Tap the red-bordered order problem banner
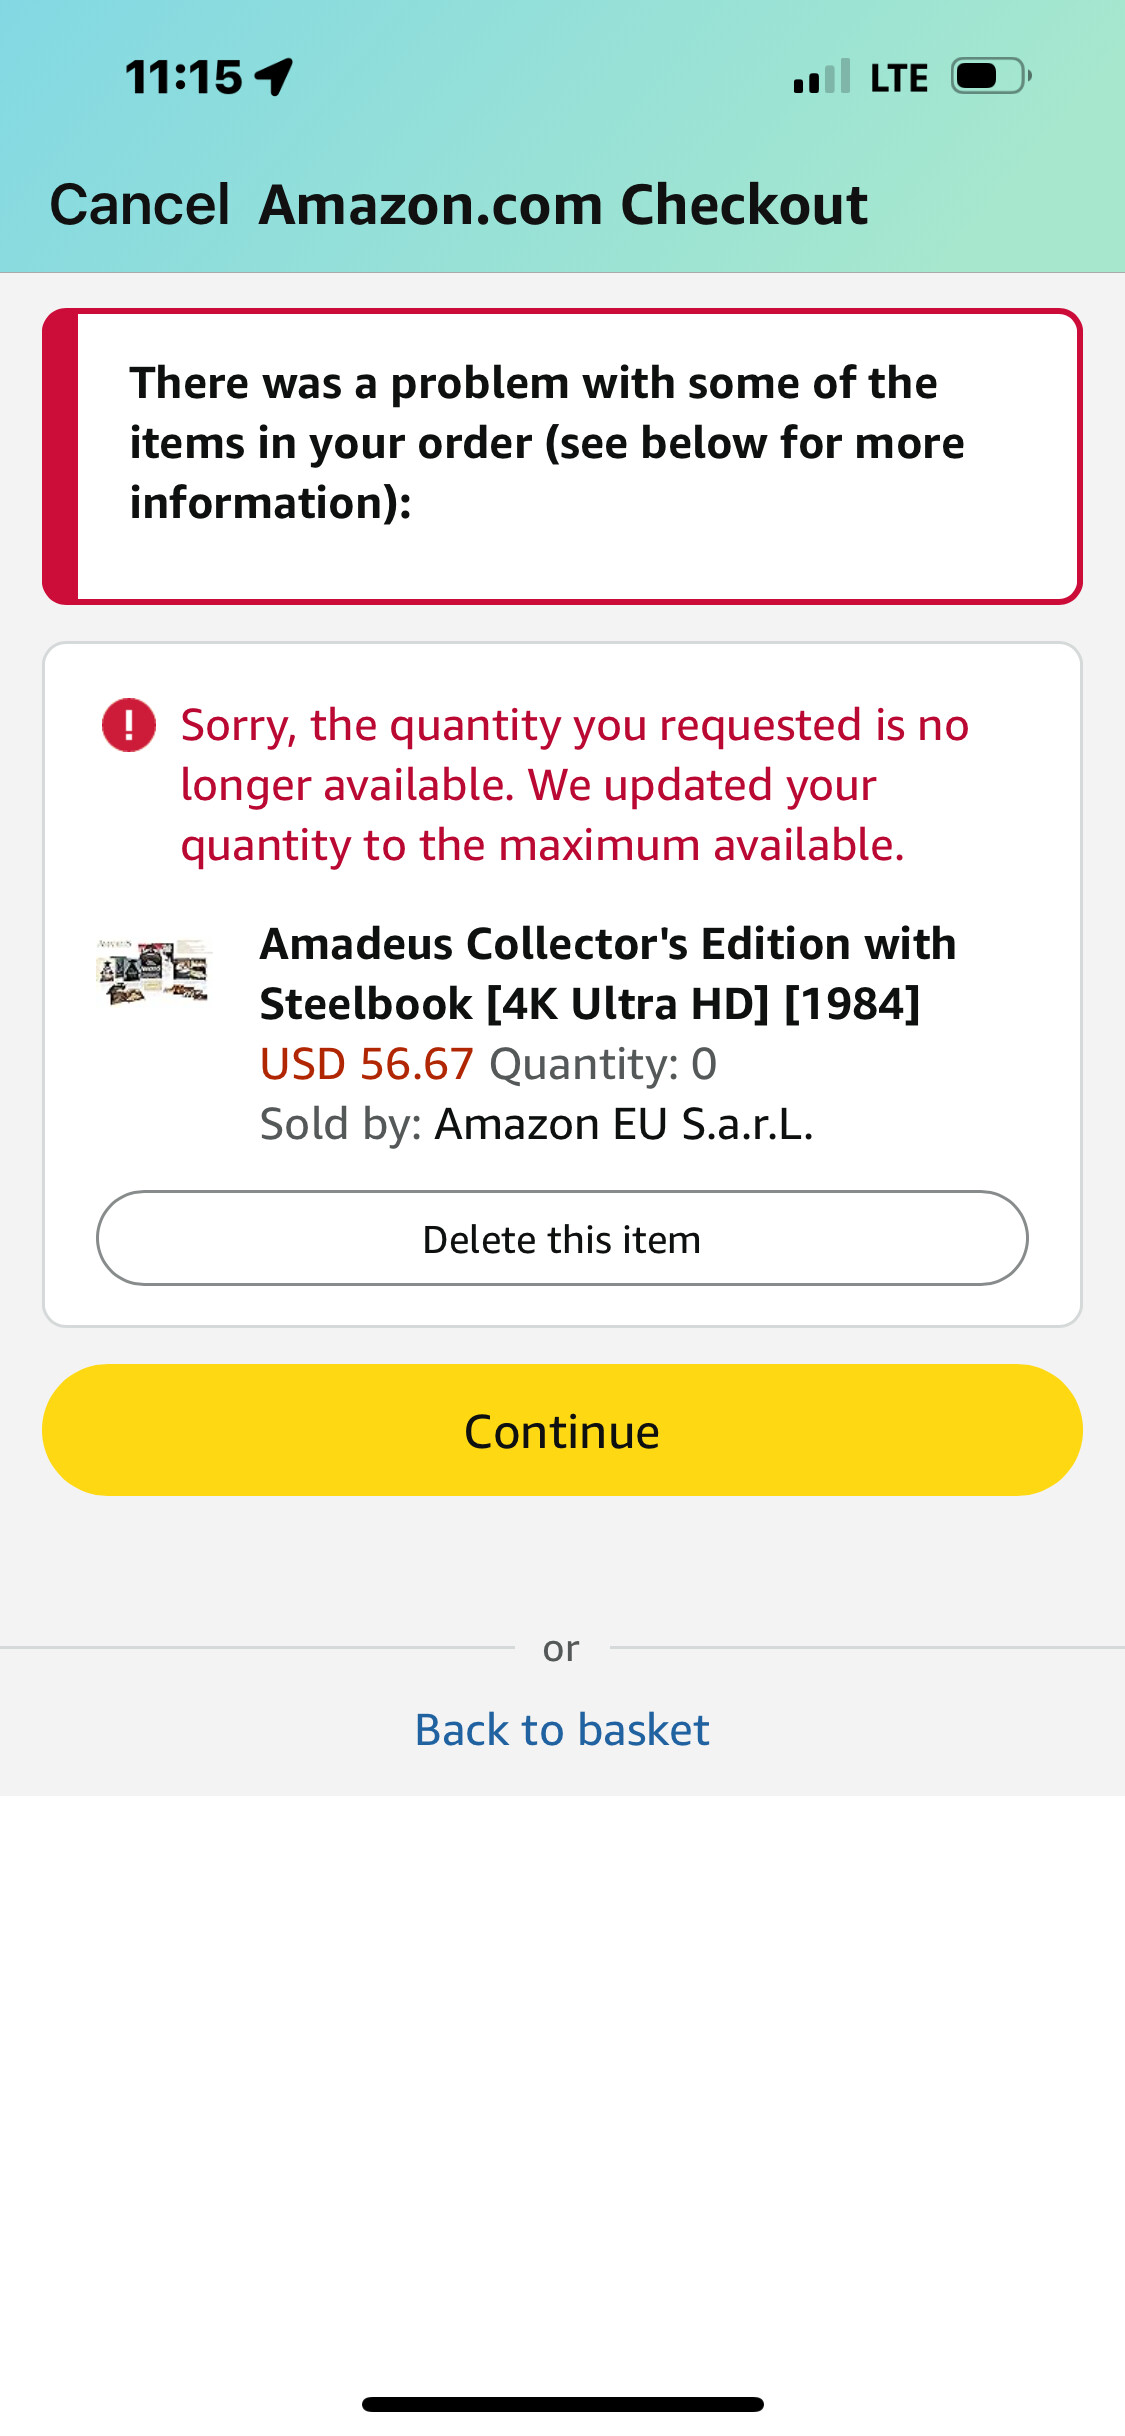The width and height of the screenshot is (1125, 2436). (x=562, y=456)
